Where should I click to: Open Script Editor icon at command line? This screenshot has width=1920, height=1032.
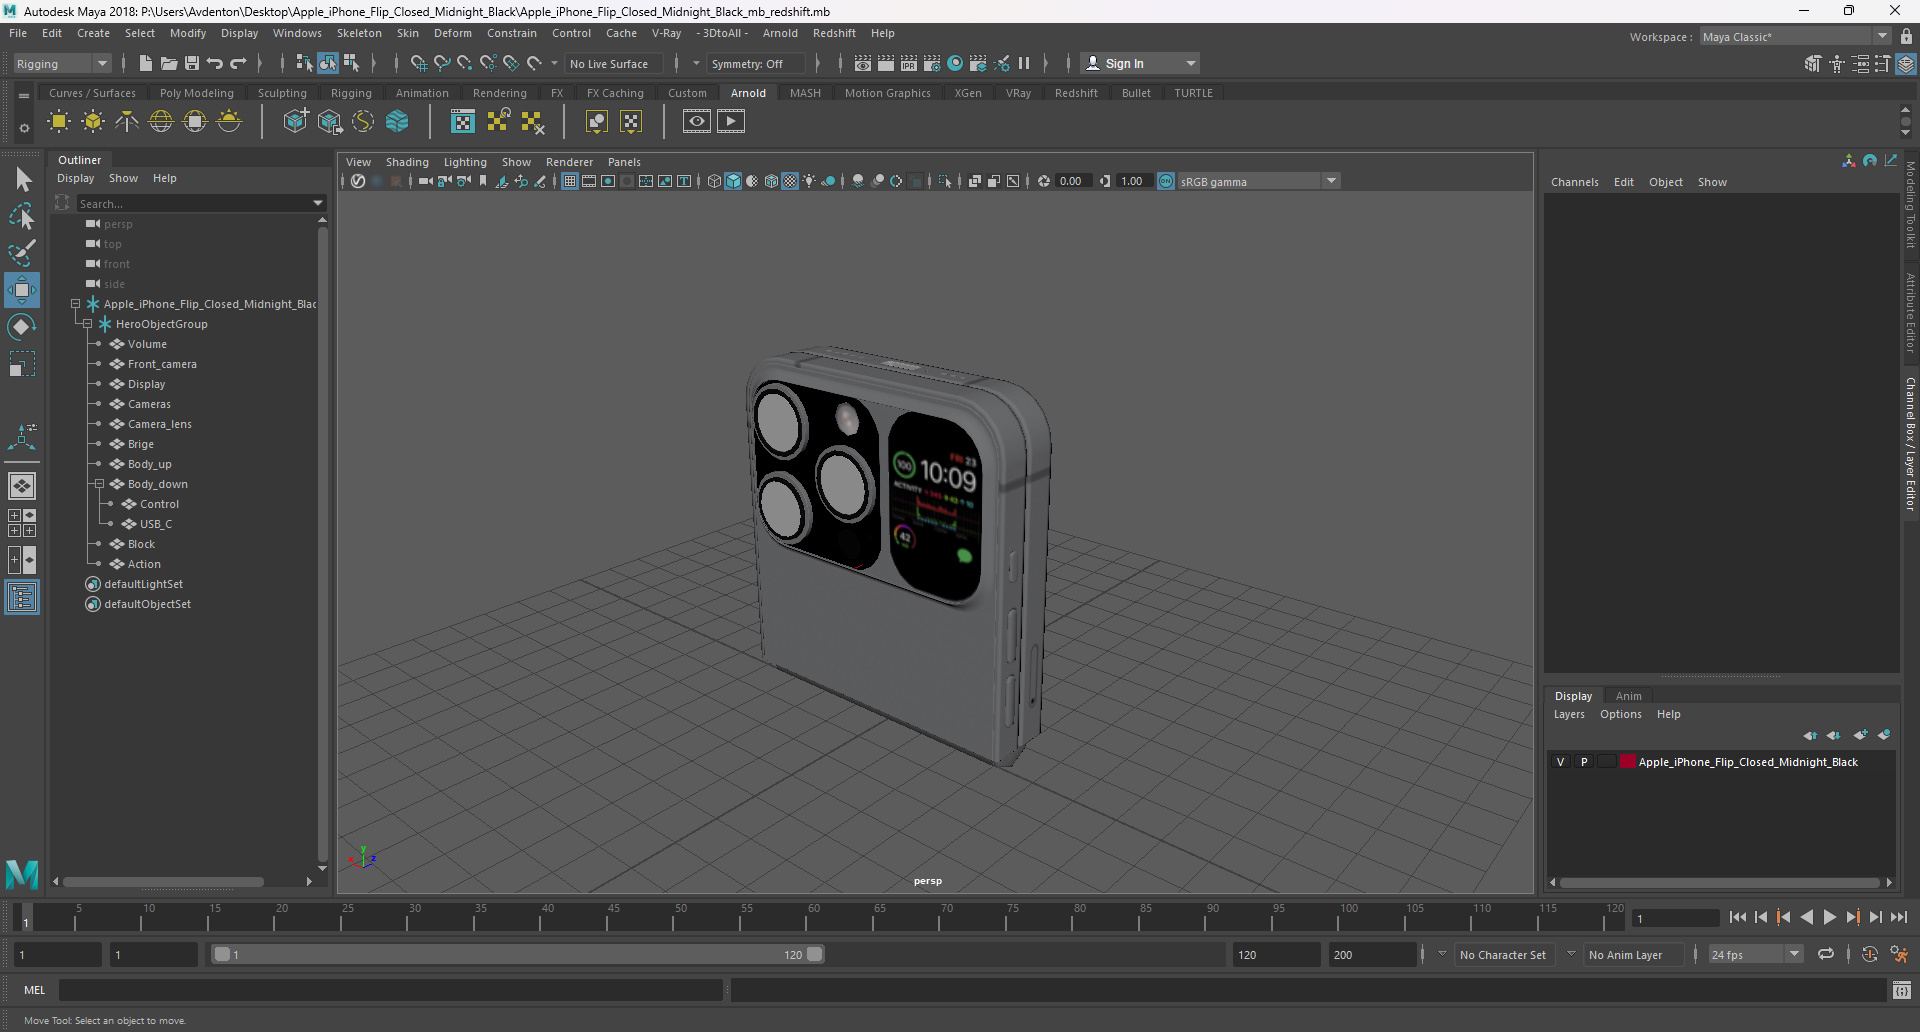pos(1902,990)
